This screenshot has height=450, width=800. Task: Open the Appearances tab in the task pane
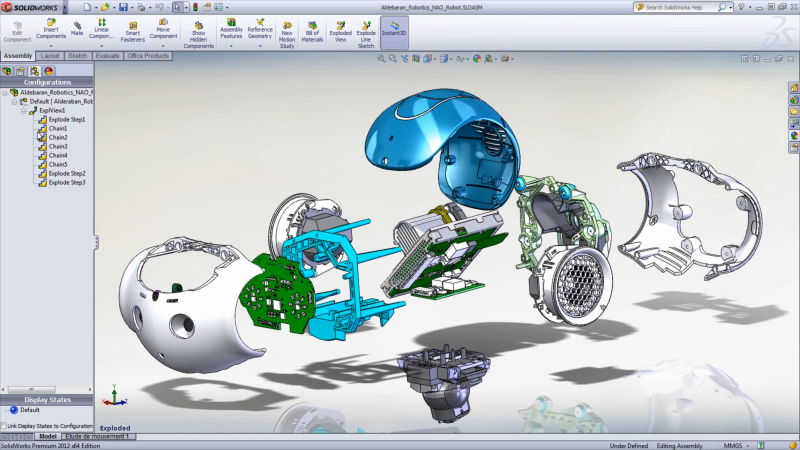pos(793,135)
